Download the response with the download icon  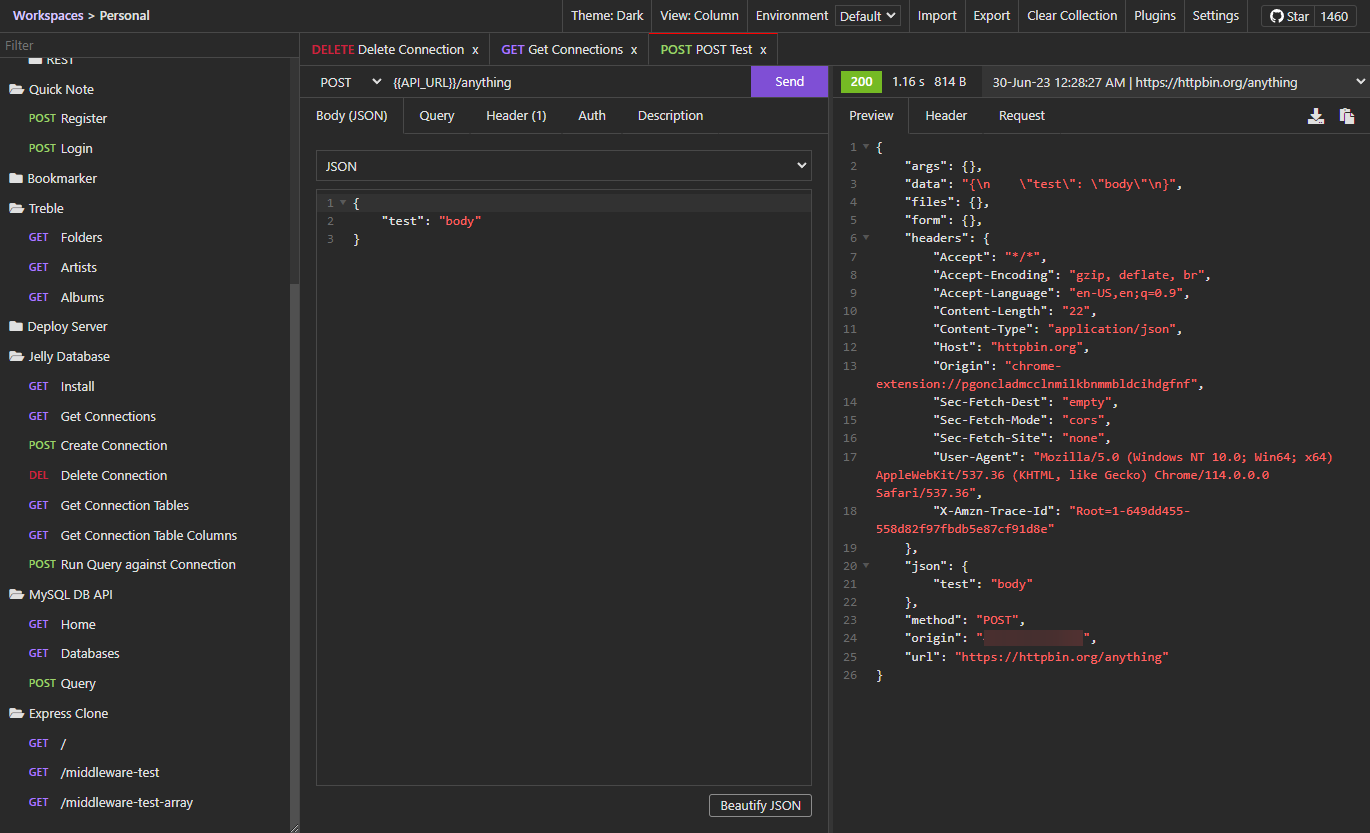(x=1316, y=116)
